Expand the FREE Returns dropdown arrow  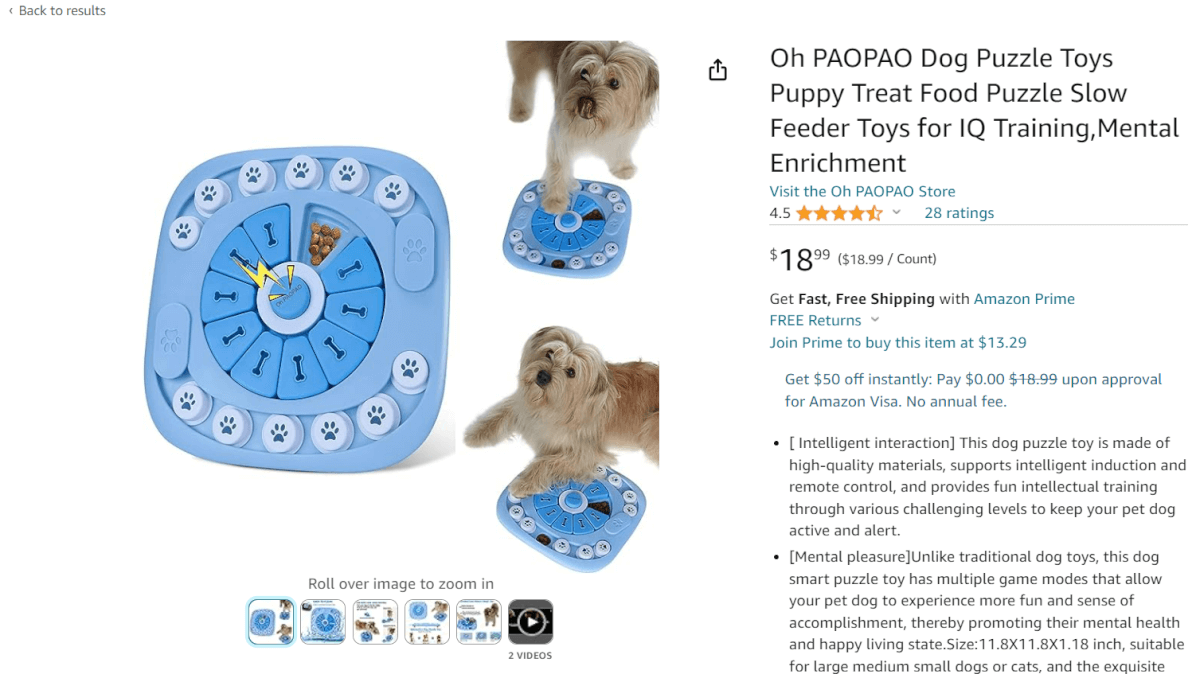click(x=875, y=320)
